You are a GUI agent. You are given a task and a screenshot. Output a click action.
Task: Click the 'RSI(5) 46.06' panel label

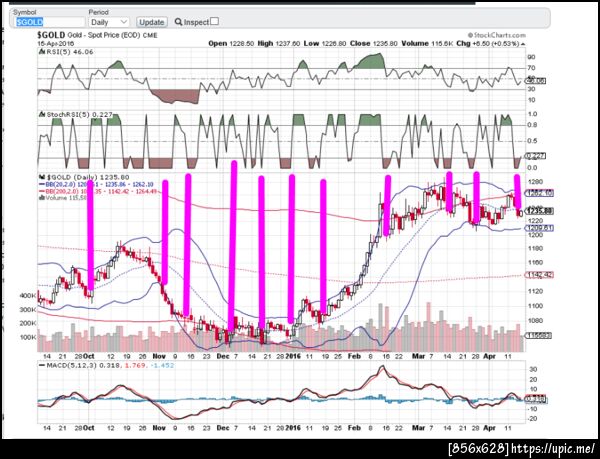click(x=68, y=52)
